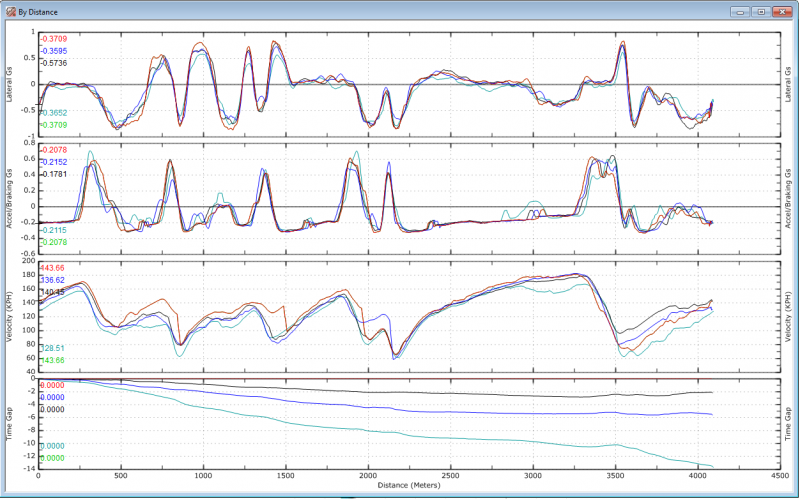Viewport: 800px width, 499px height.
Task: Click the 0.4 Accel/Braking axis tick
Action: pos(30,174)
